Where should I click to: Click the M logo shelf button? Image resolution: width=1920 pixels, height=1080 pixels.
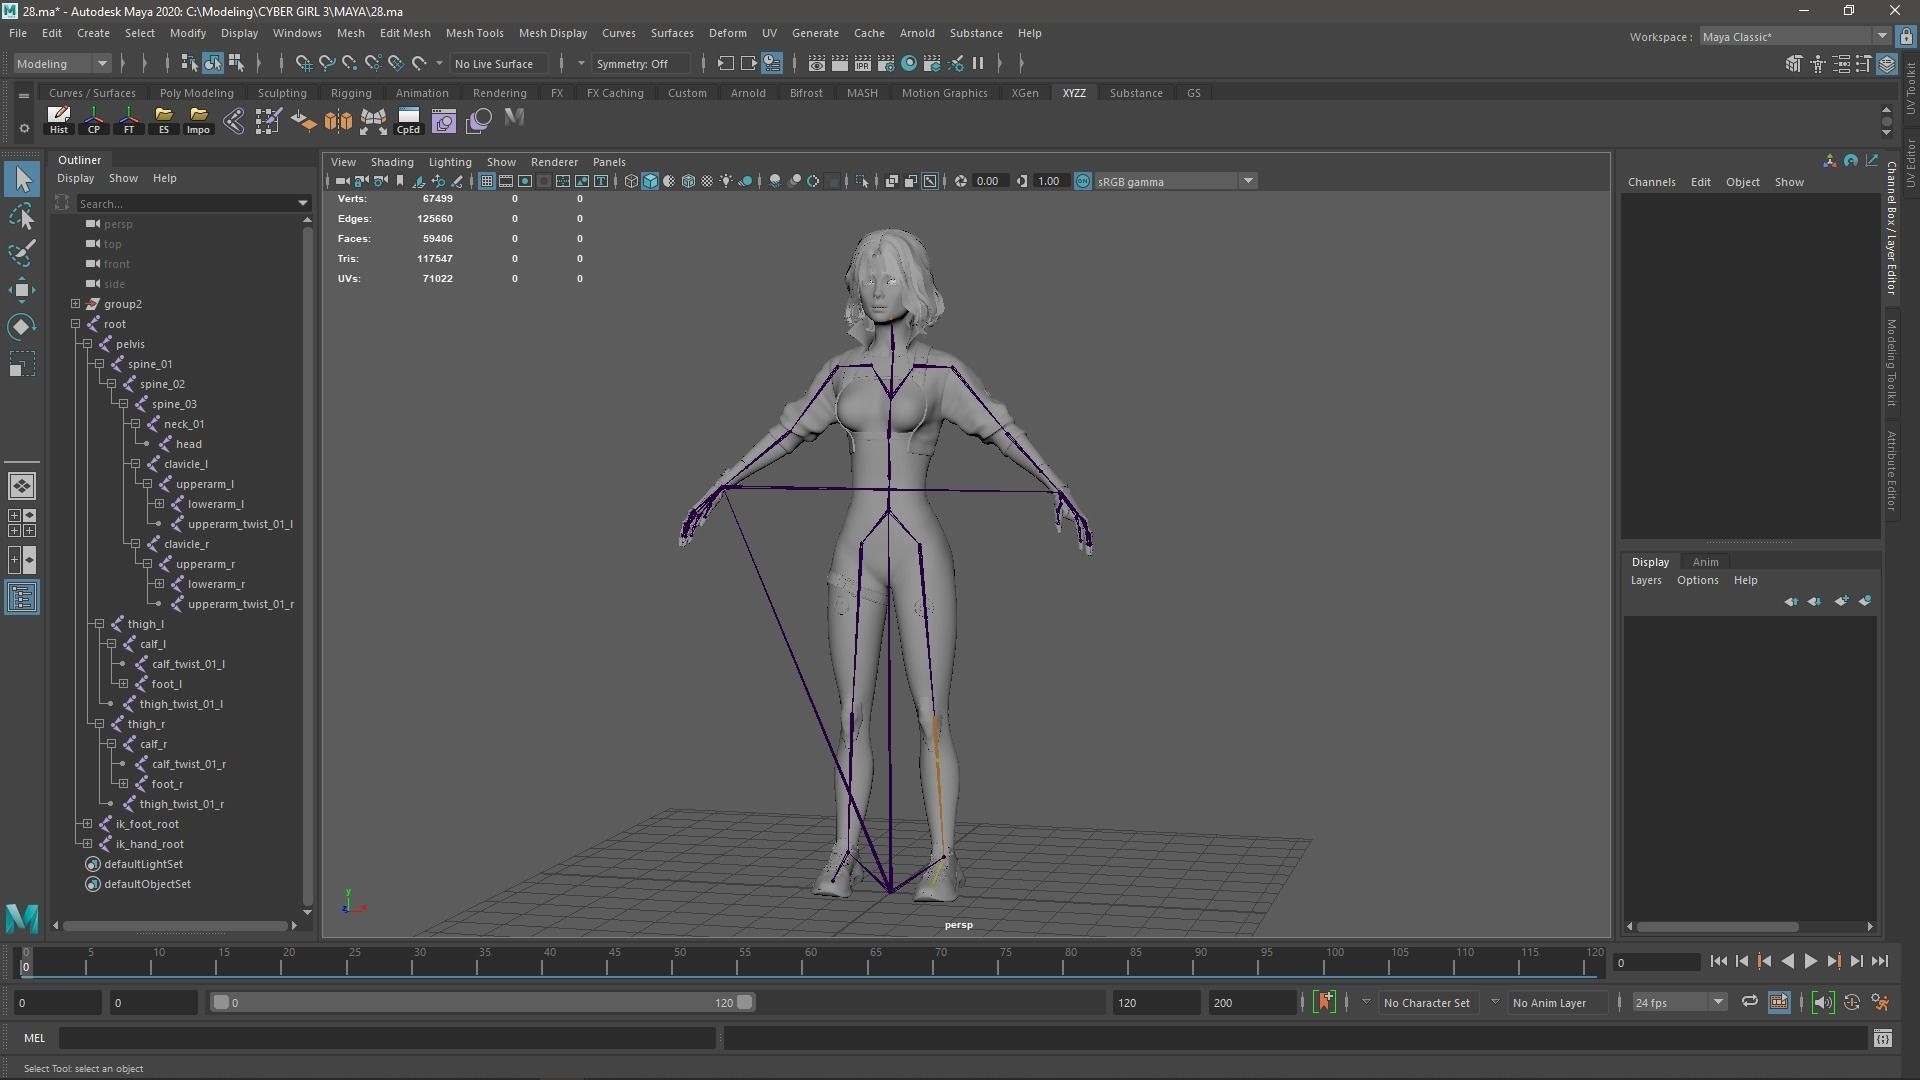click(514, 118)
